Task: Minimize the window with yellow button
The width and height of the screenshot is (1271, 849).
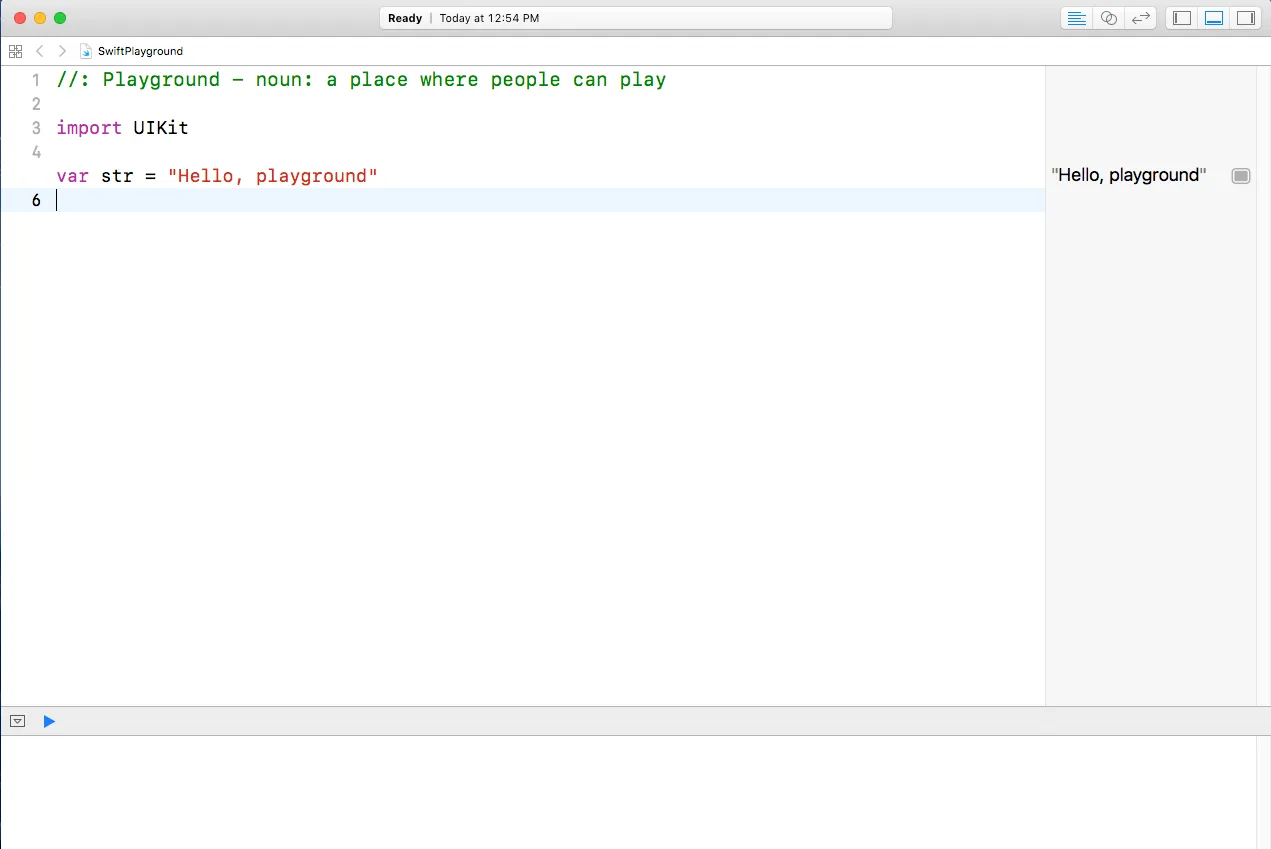Action: [40, 18]
